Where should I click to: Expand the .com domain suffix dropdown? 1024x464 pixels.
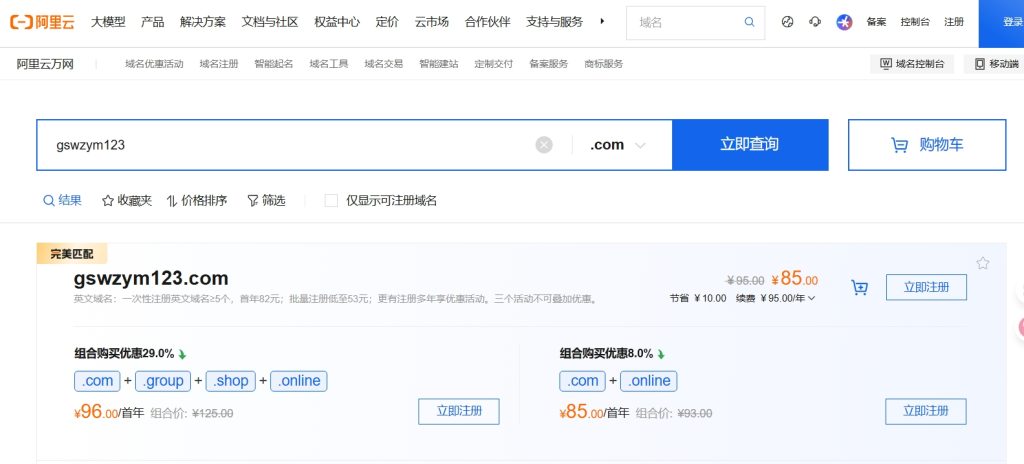618,145
